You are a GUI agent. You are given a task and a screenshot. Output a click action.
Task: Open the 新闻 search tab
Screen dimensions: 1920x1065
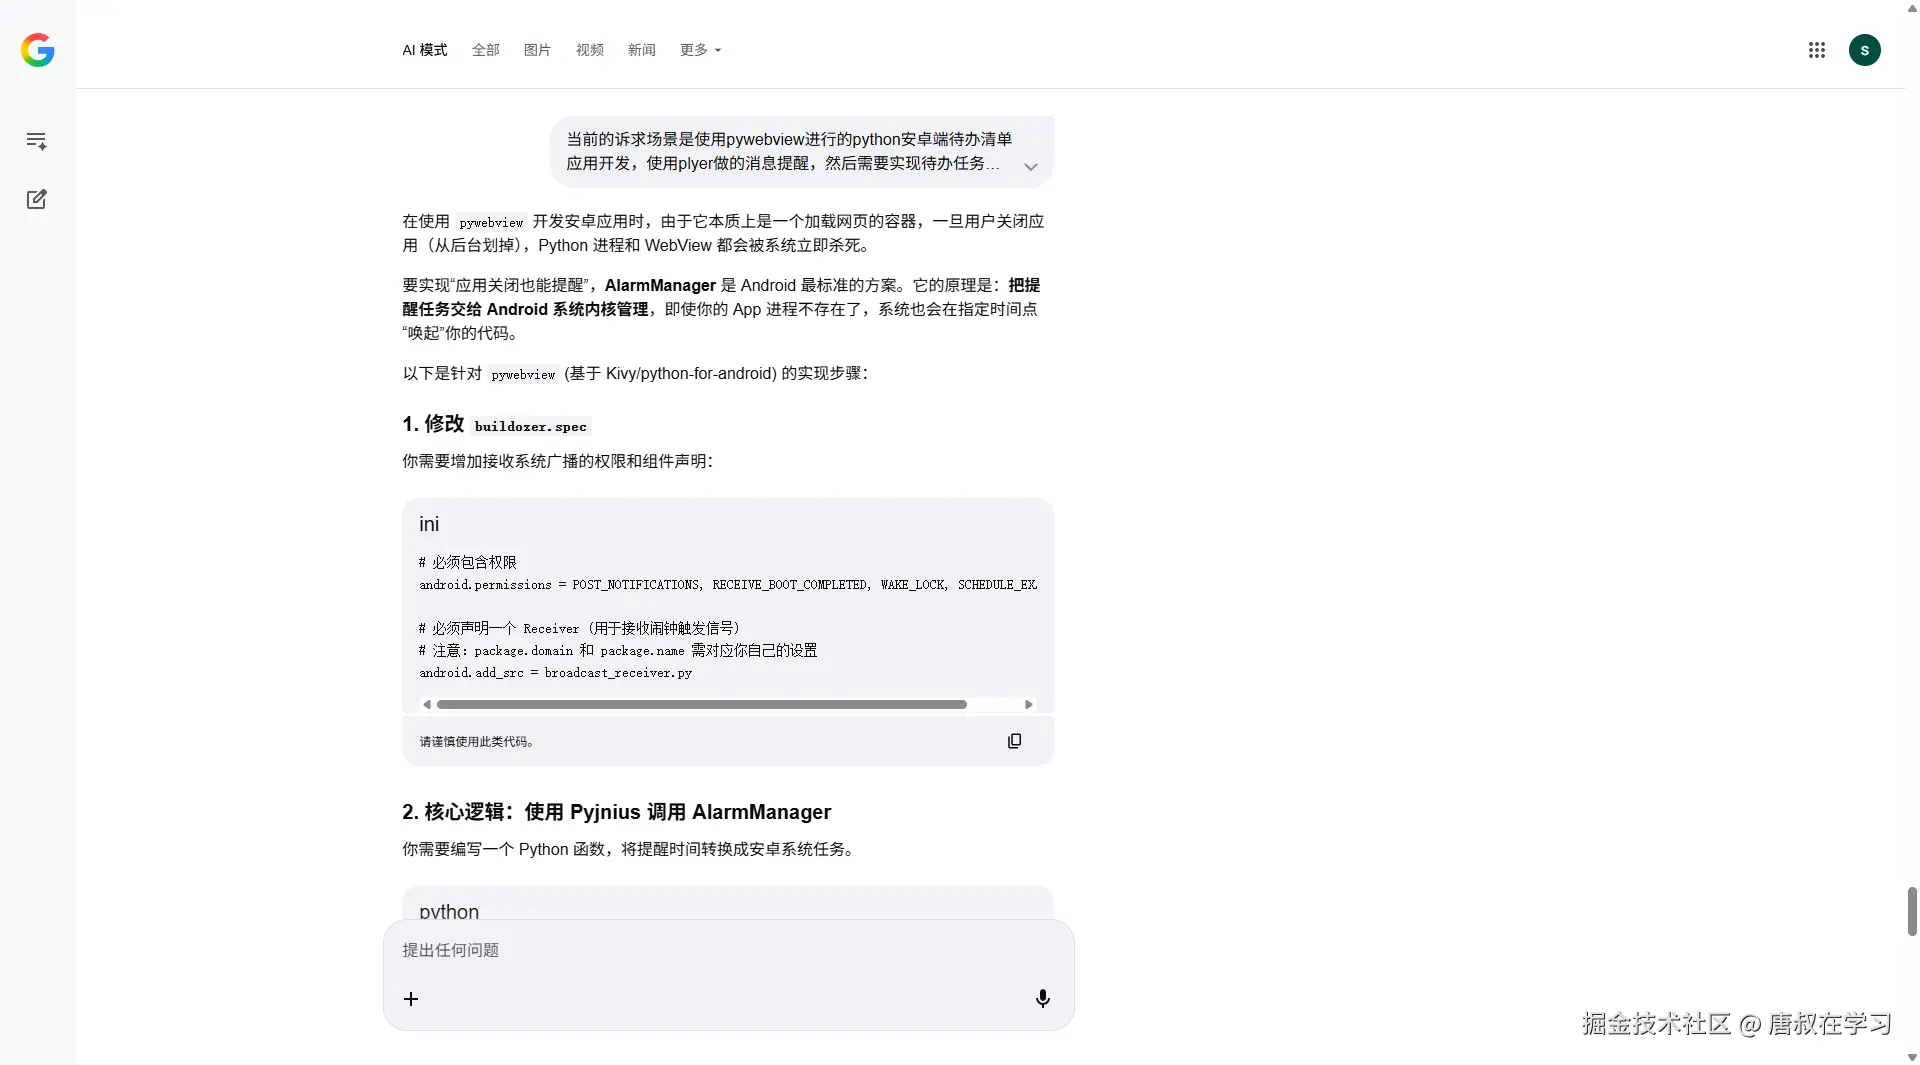[x=641, y=50]
